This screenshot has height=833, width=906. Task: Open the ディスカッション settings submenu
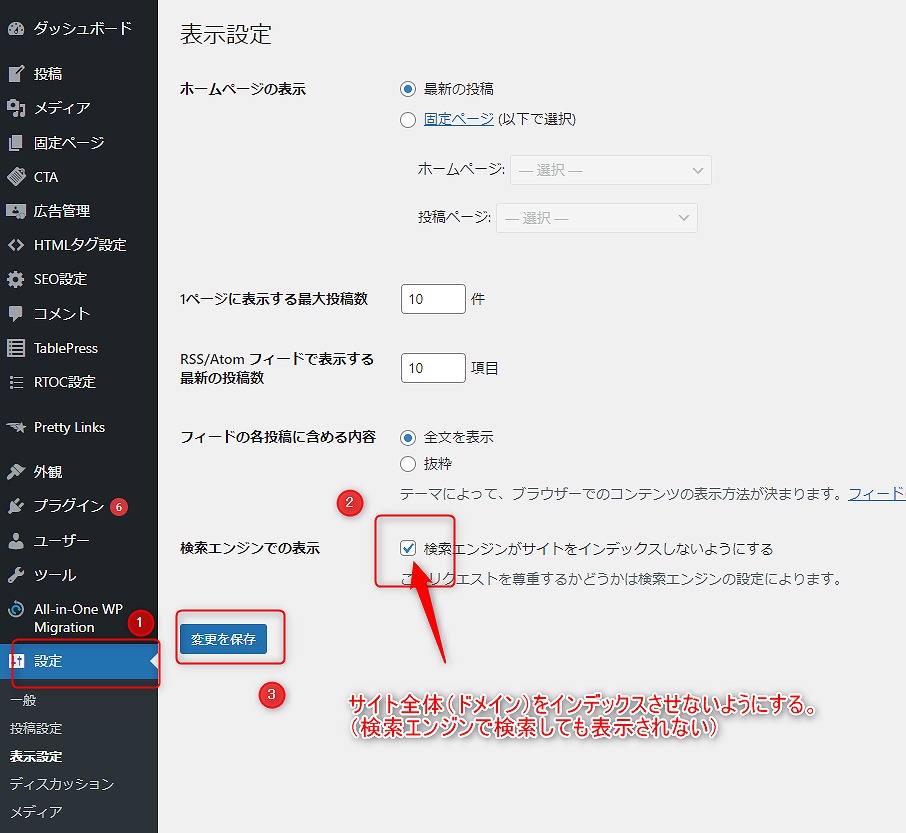[62, 784]
